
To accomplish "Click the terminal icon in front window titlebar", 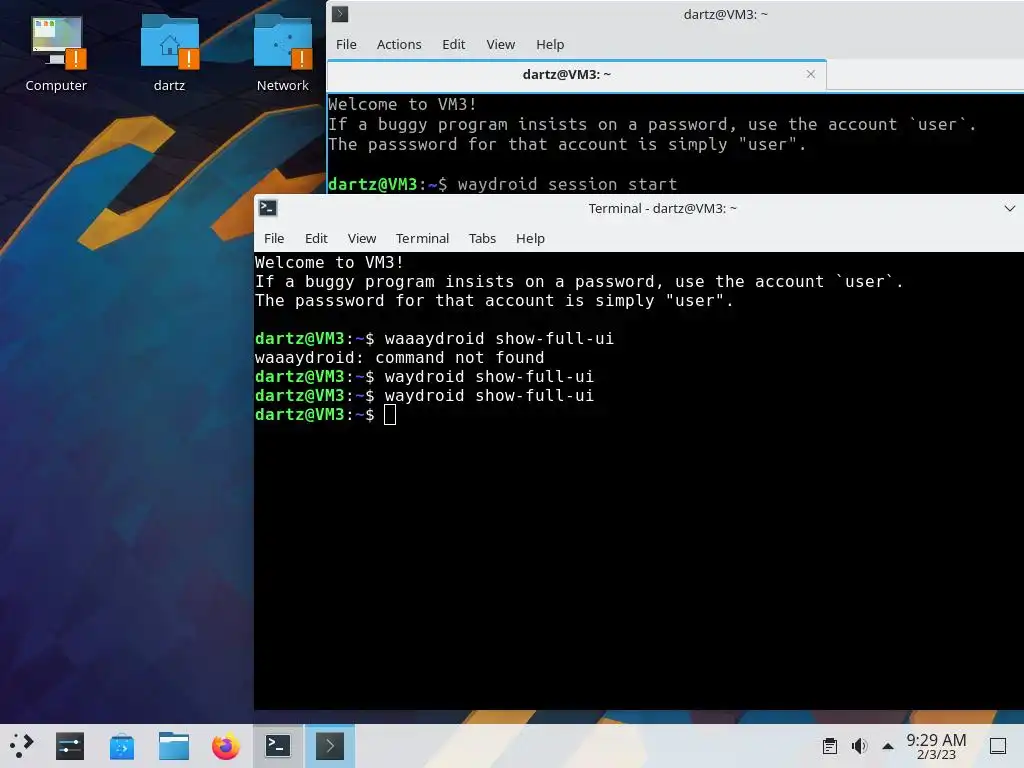I will coord(268,208).
